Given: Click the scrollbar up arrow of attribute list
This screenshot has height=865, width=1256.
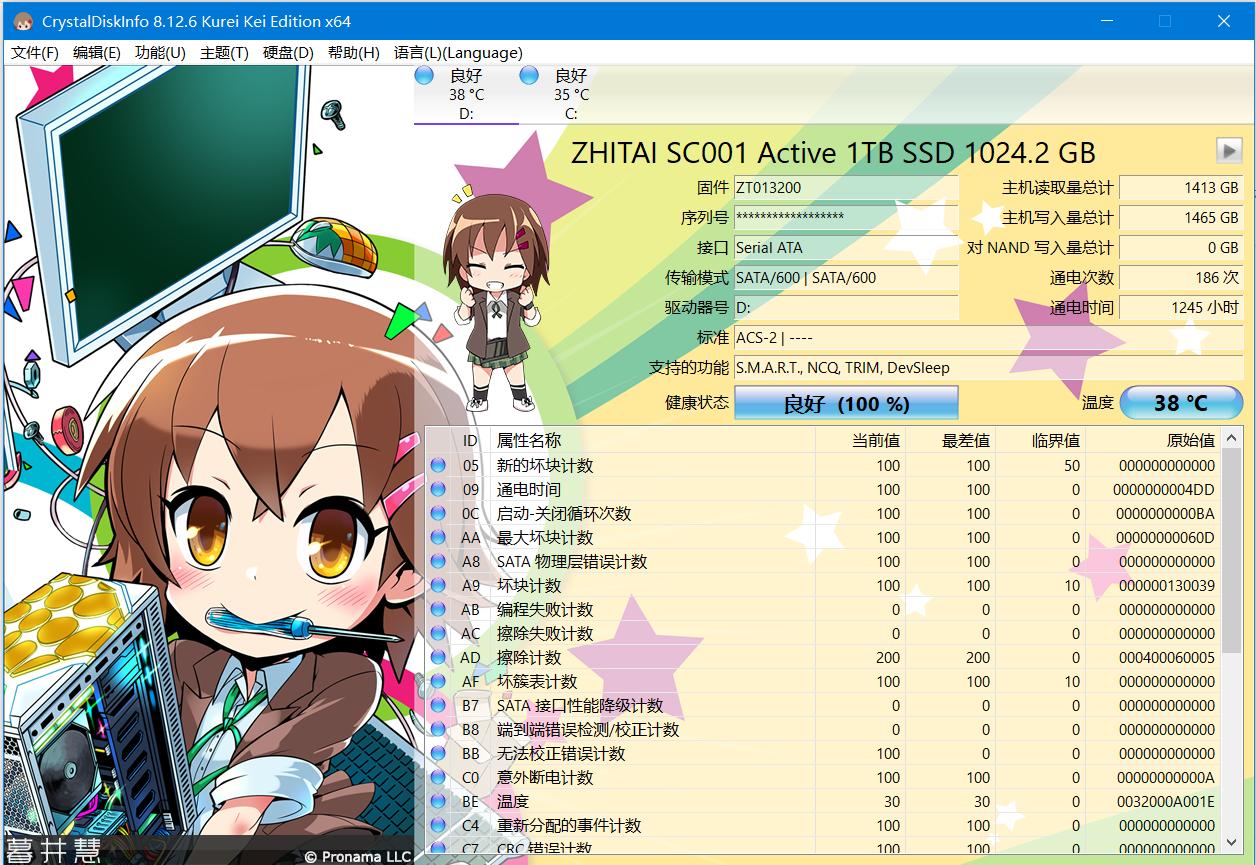Looking at the screenshot, I should (1232, 437).
